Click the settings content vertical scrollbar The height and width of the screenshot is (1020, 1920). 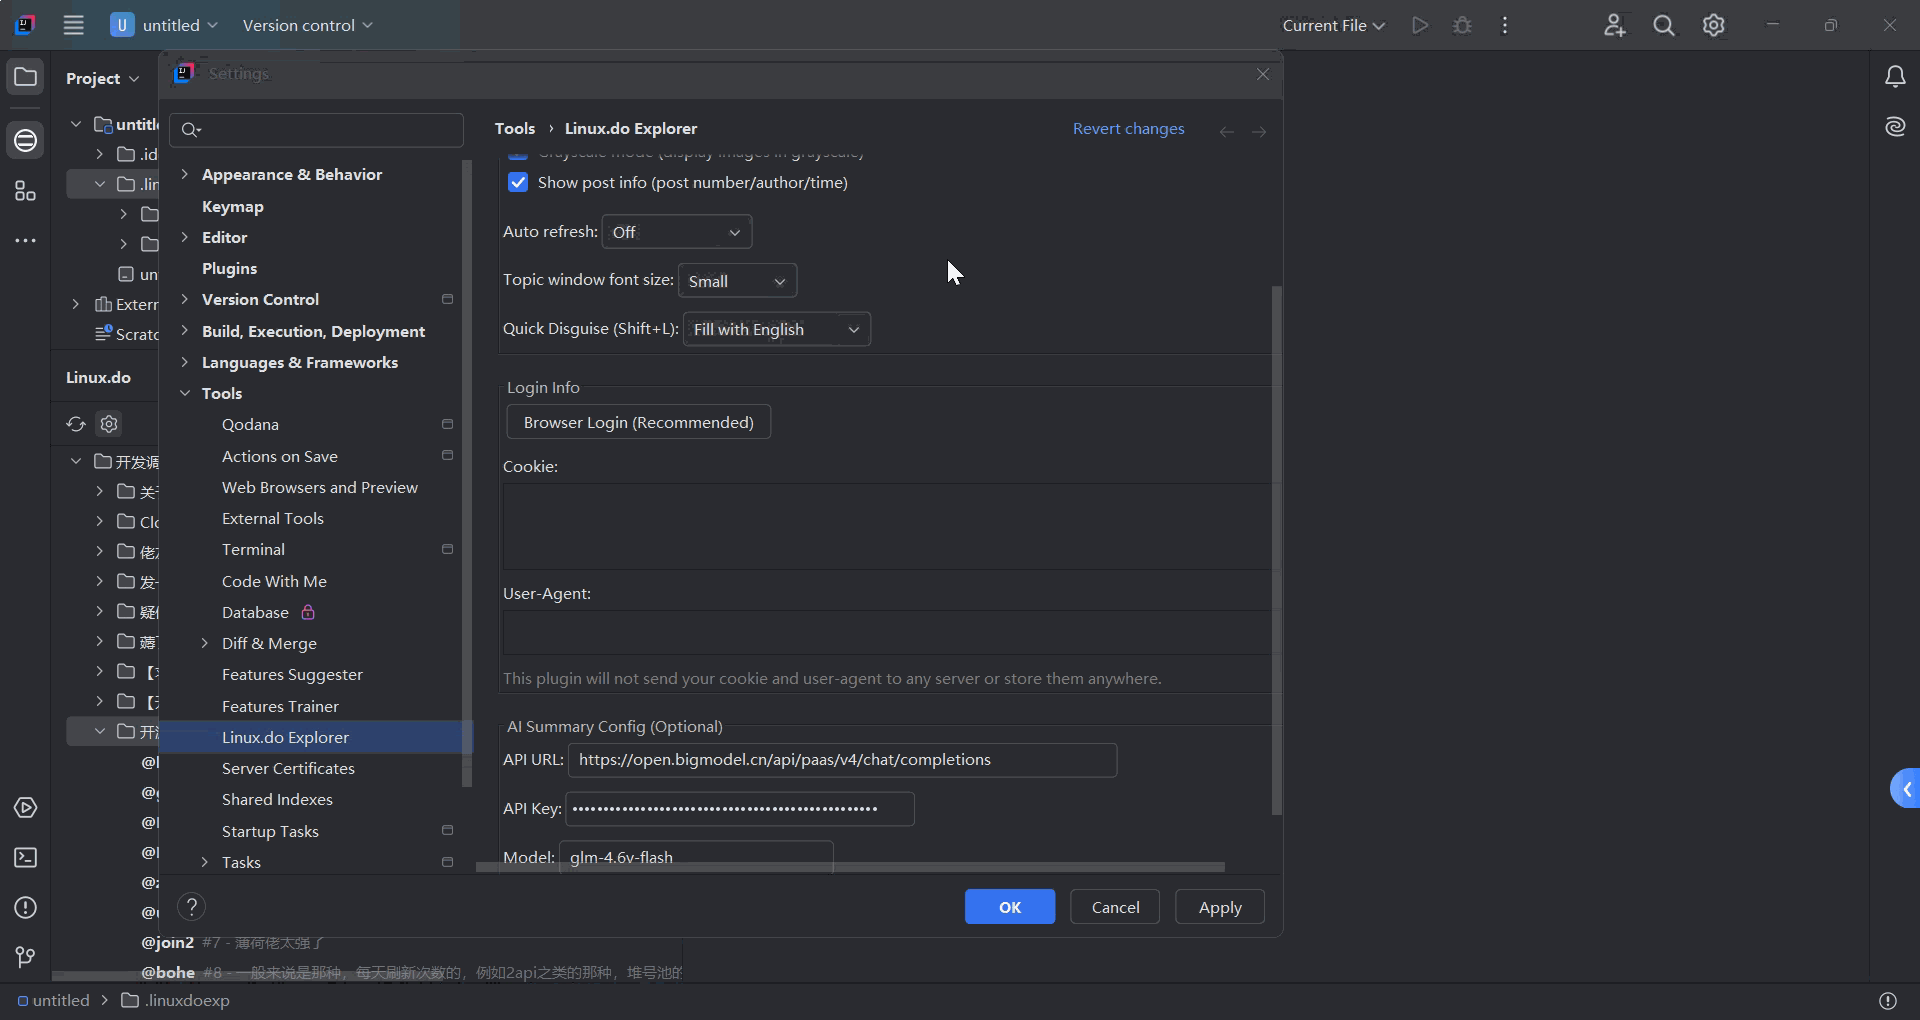[x=1276, y=550]
